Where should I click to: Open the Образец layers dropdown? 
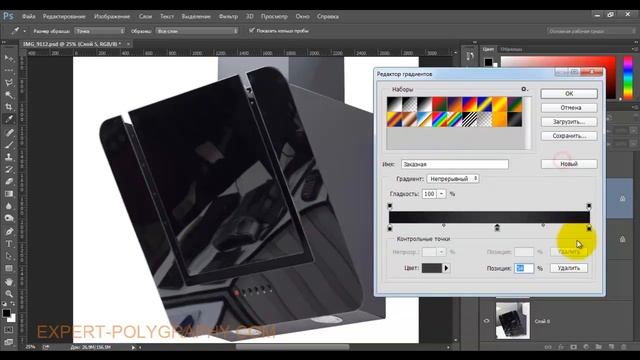(x=197, y=31)
